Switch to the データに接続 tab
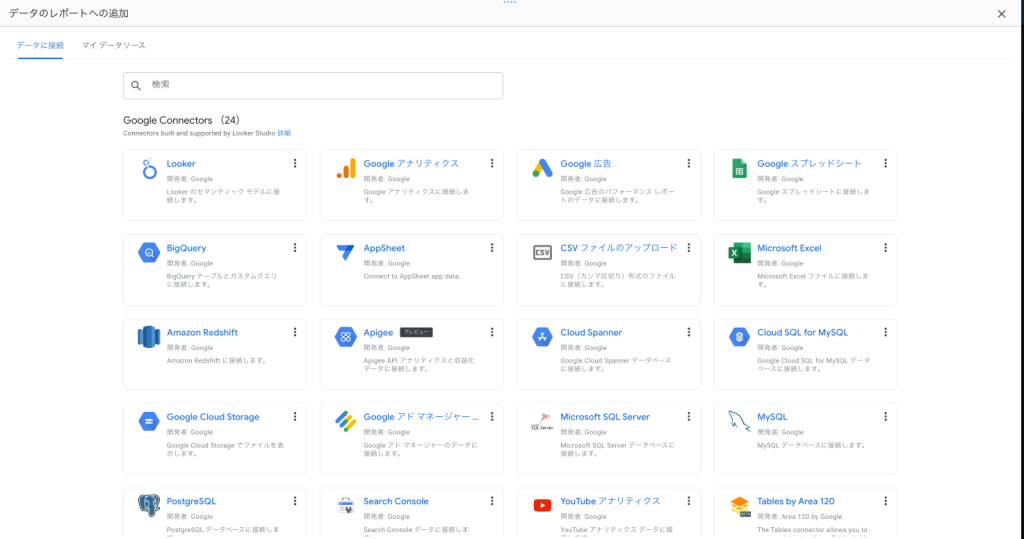1024x539 pixels. [x=40, y=46]
